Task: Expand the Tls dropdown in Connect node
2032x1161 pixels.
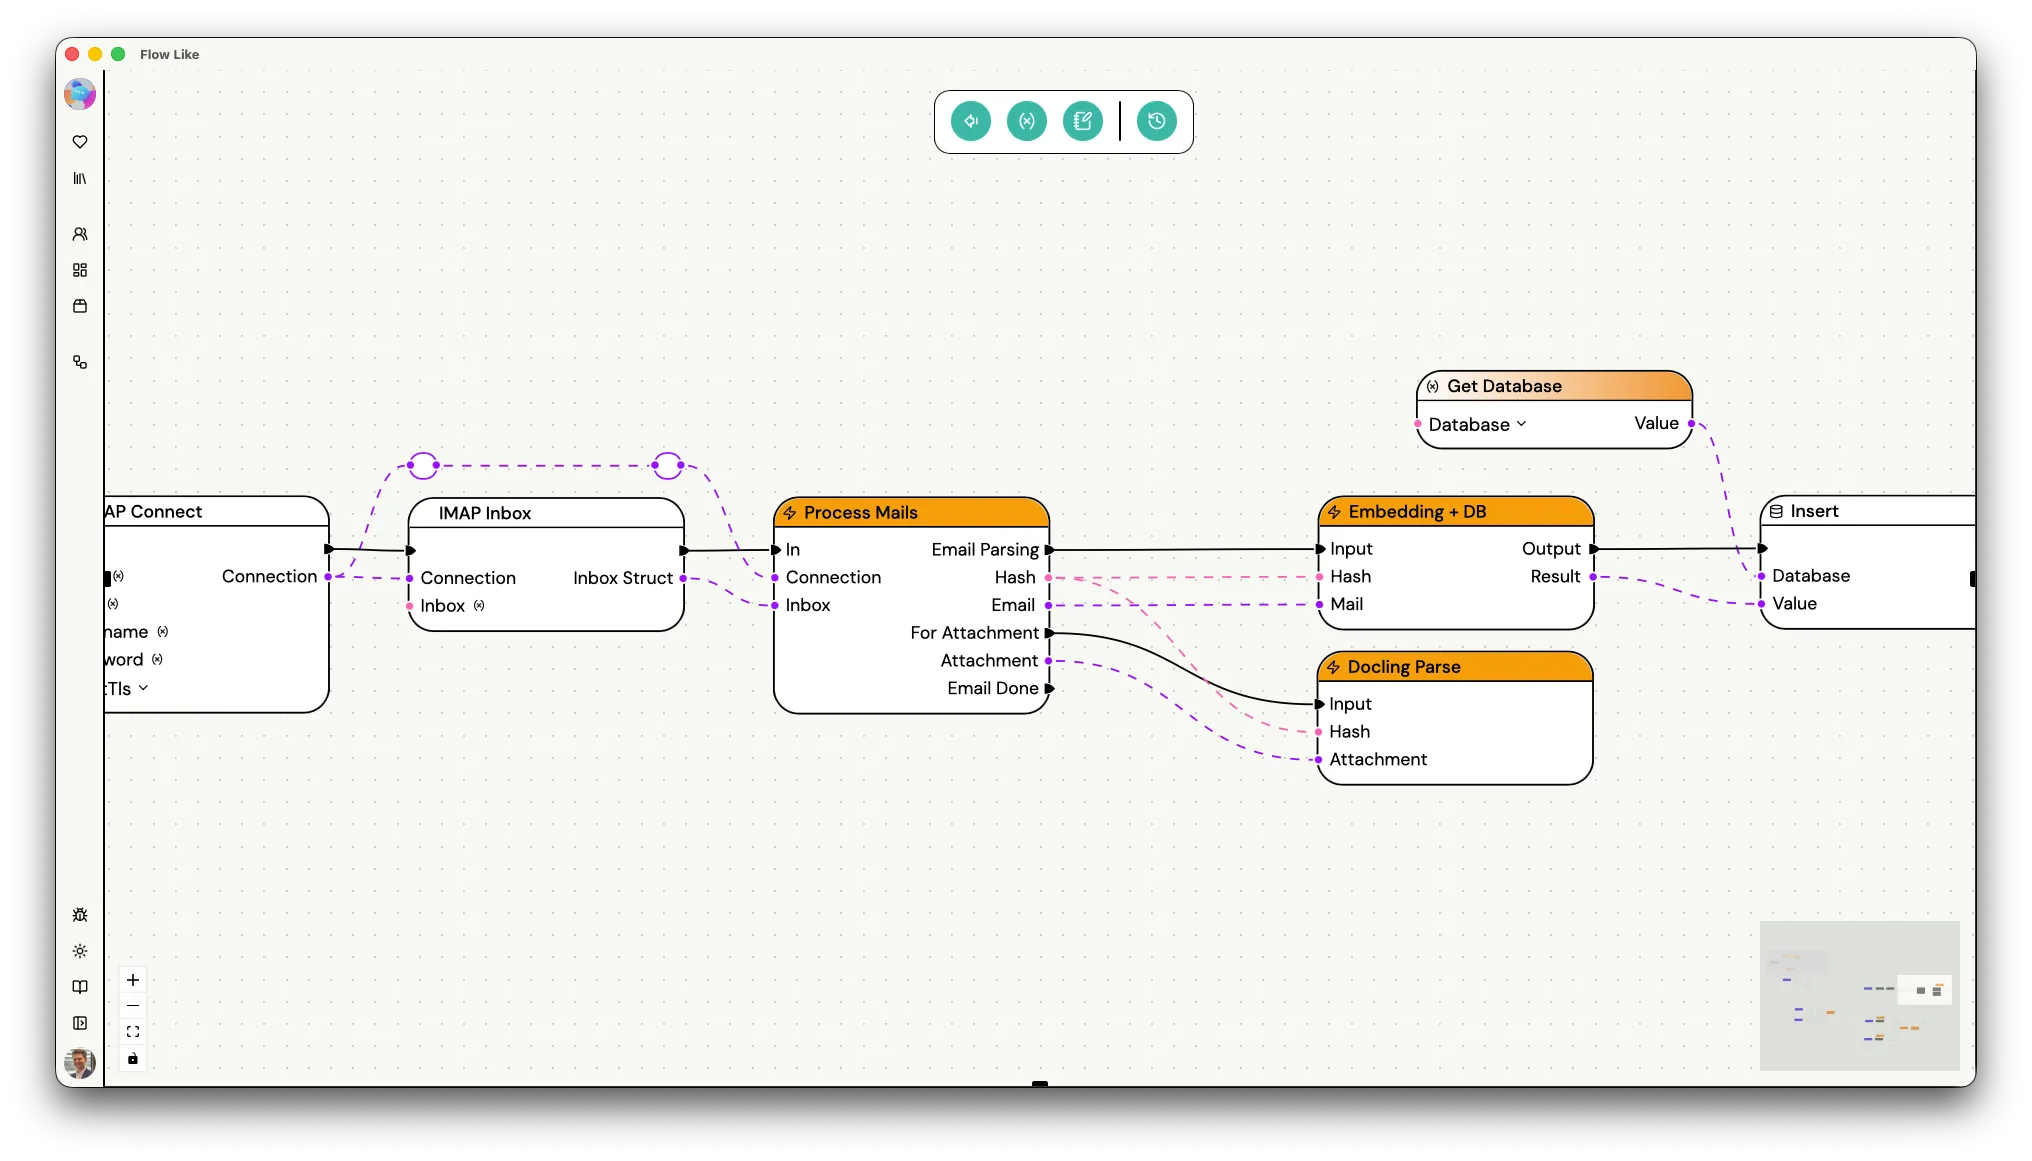Action: (x=143, y=688)
